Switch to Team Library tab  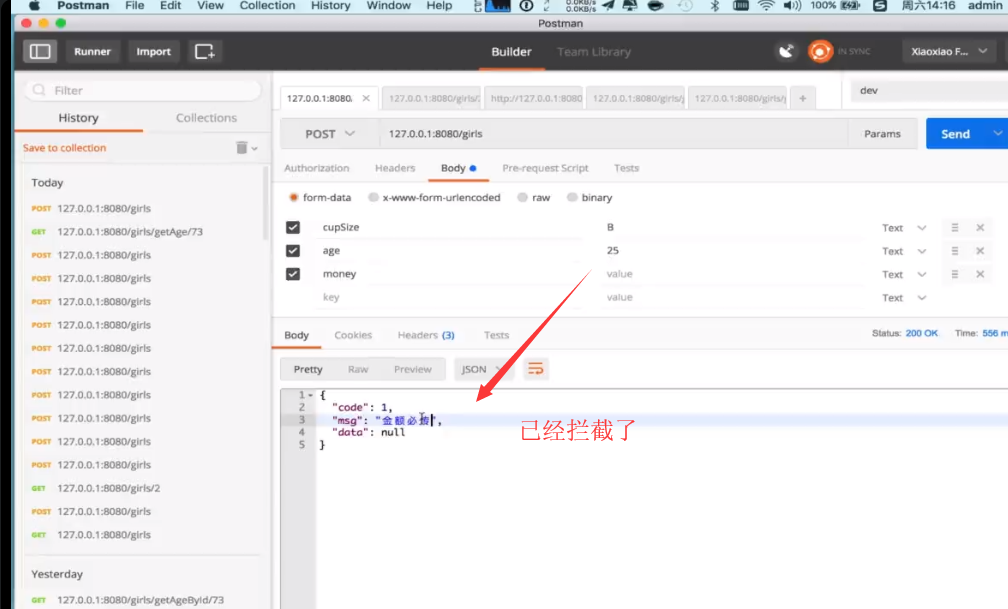[x=593, y=51]
